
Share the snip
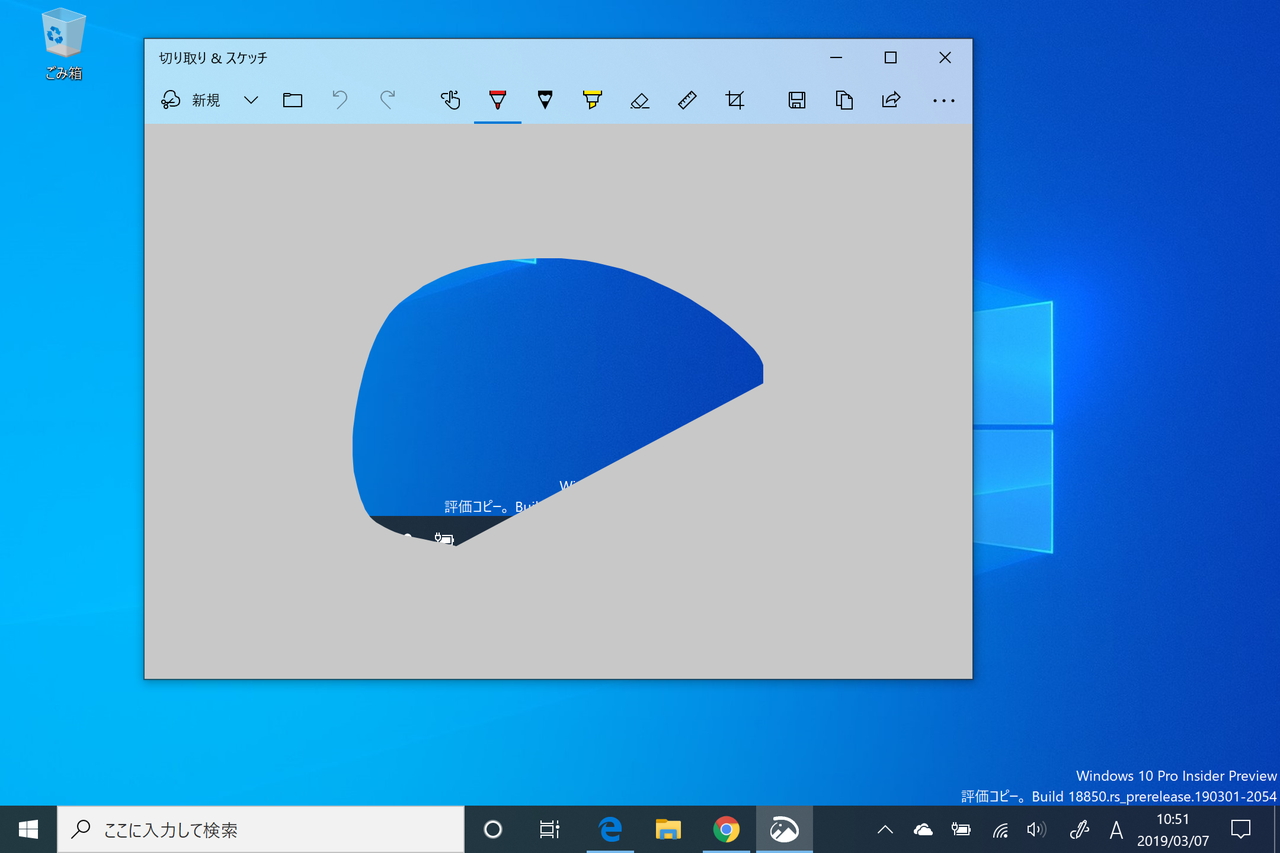click(x=891, y=100)
